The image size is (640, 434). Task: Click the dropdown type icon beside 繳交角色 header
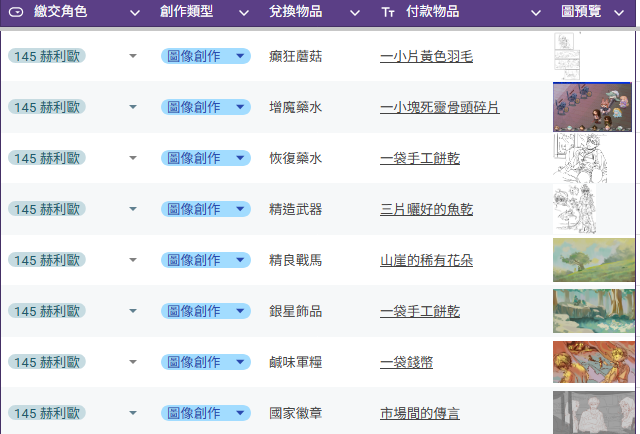(x=16, y=12)
